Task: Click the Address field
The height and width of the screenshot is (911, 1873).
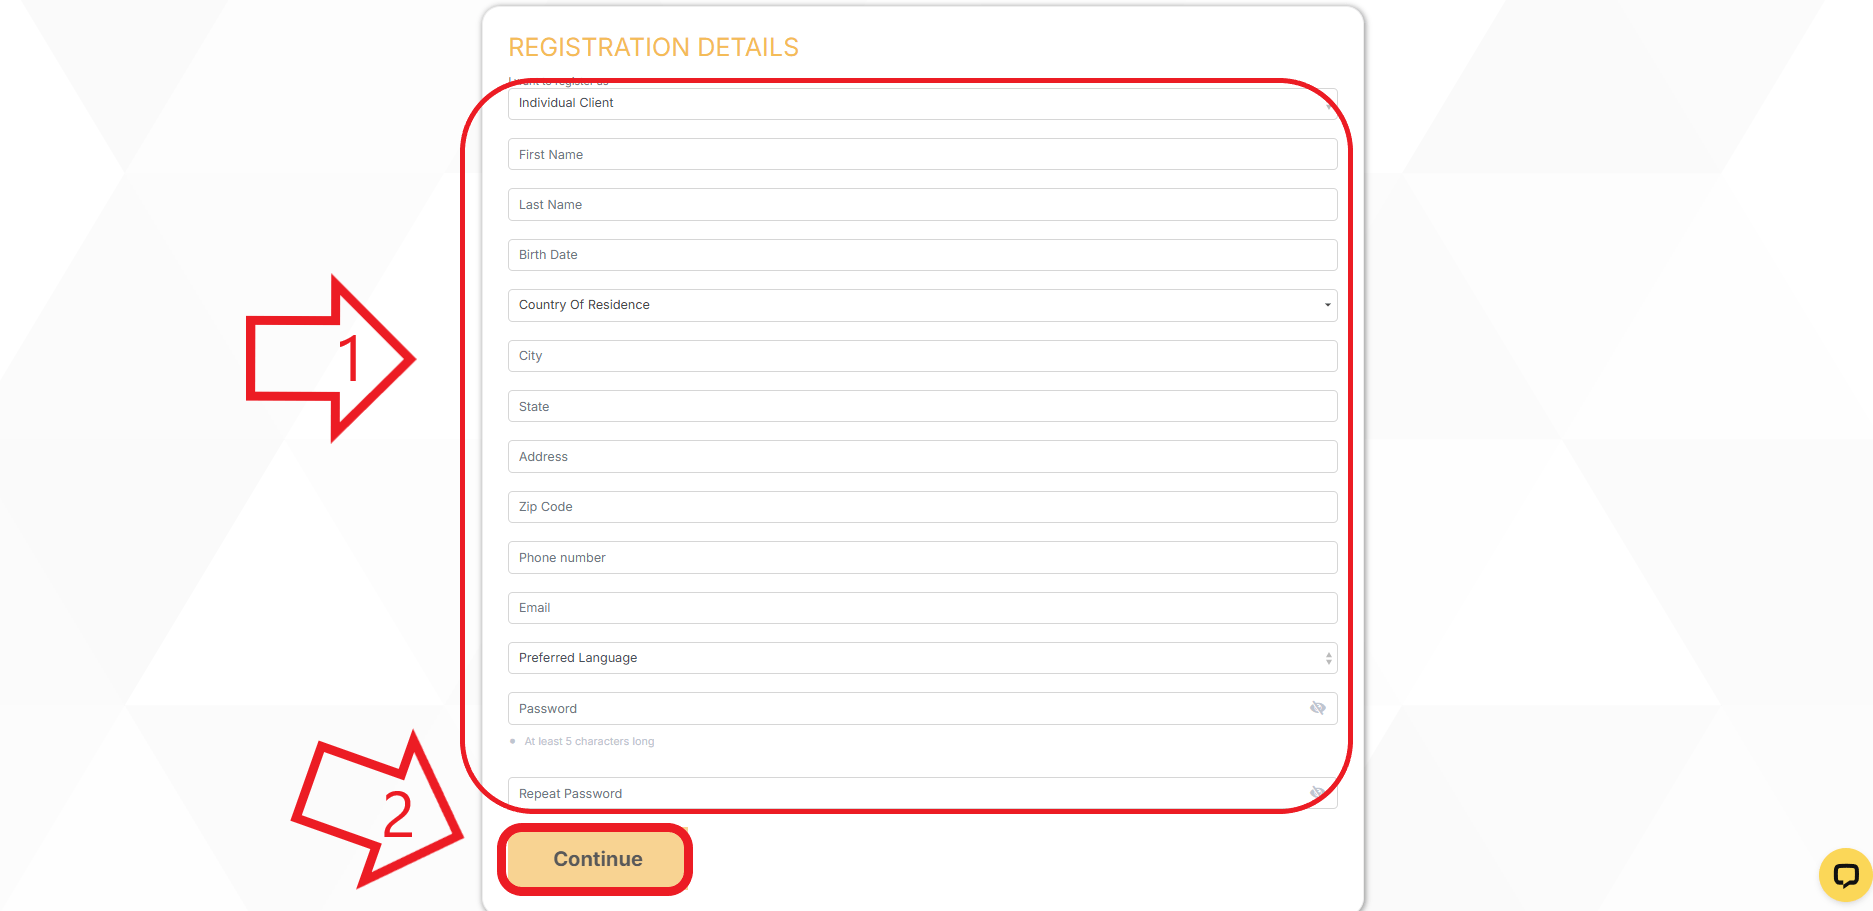Action: point(922,456)
